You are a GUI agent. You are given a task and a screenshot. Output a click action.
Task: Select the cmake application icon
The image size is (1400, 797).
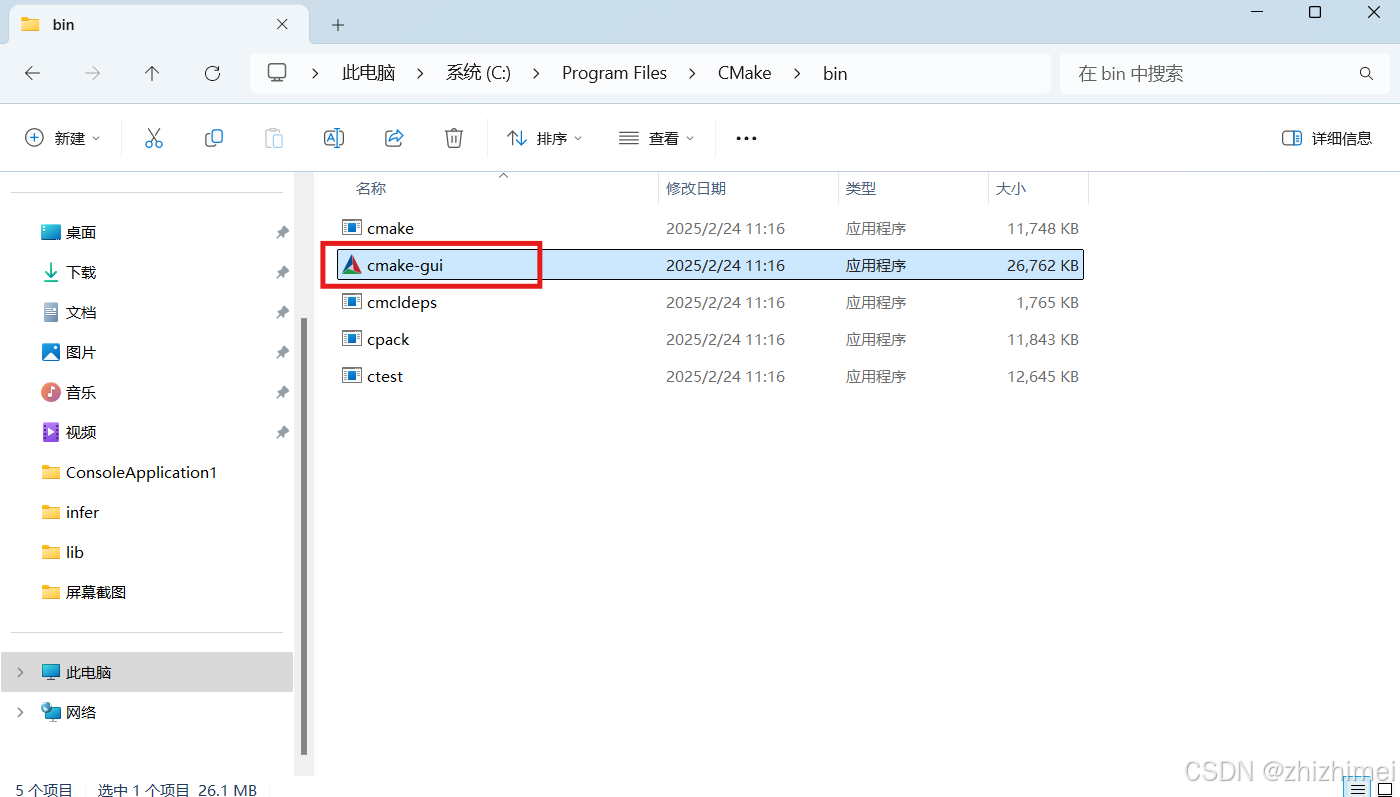coord(351,228)
